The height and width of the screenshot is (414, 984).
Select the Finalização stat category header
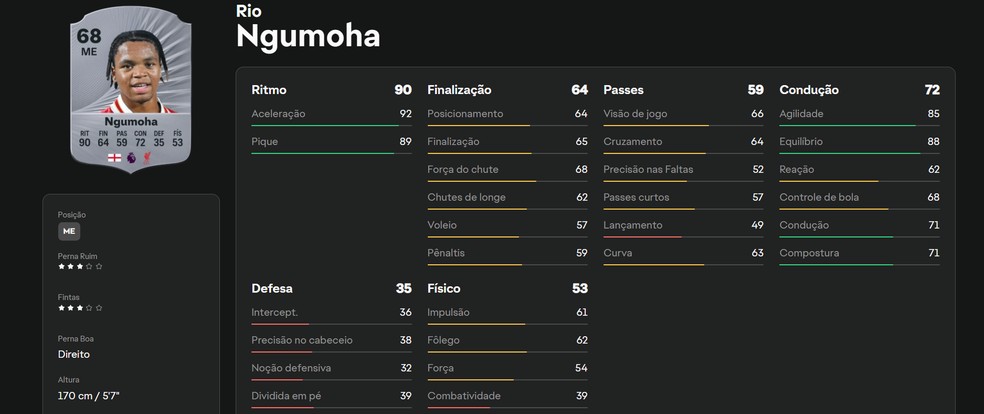[459, 90]
